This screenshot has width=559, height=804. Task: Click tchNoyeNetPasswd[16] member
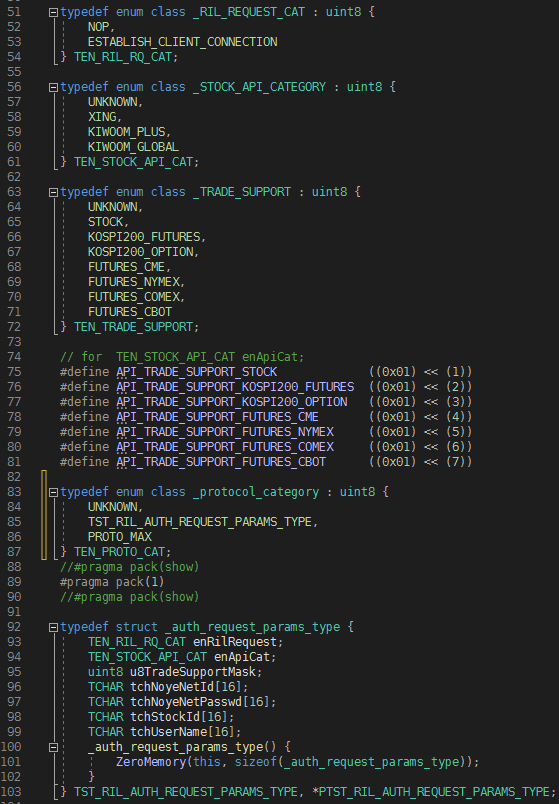[x=200, y=702]
